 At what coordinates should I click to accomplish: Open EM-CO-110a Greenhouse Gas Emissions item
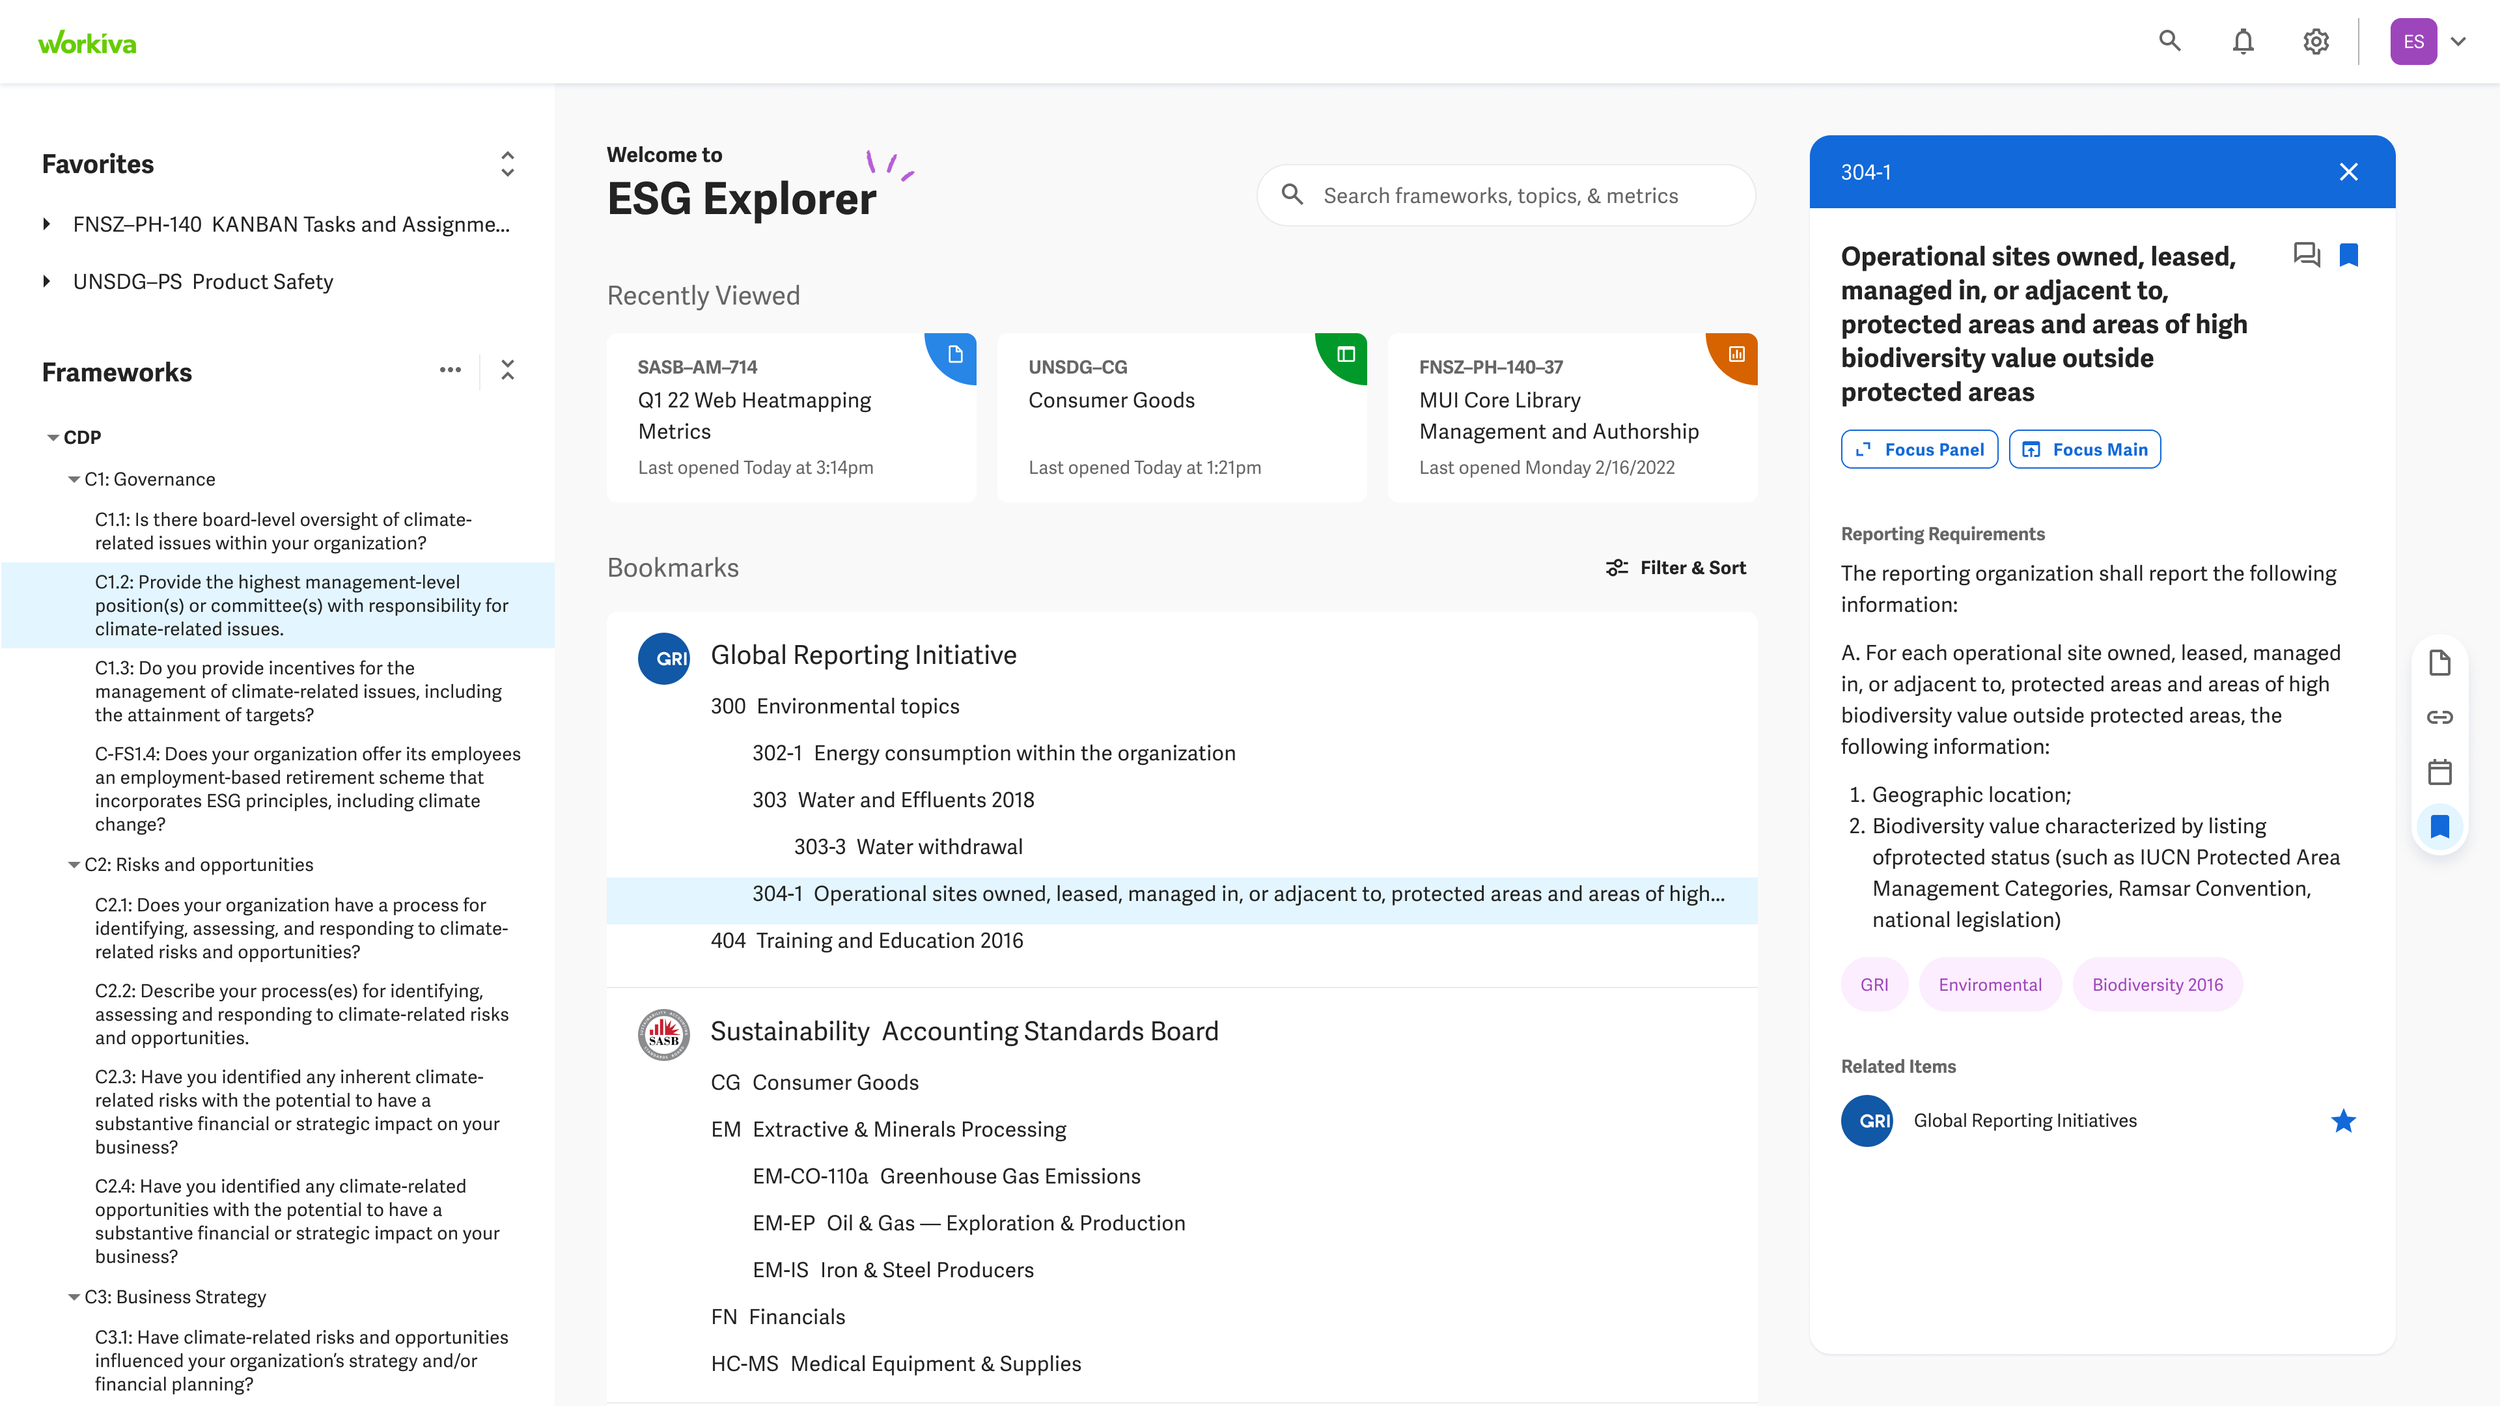(x=946, y=1176)
